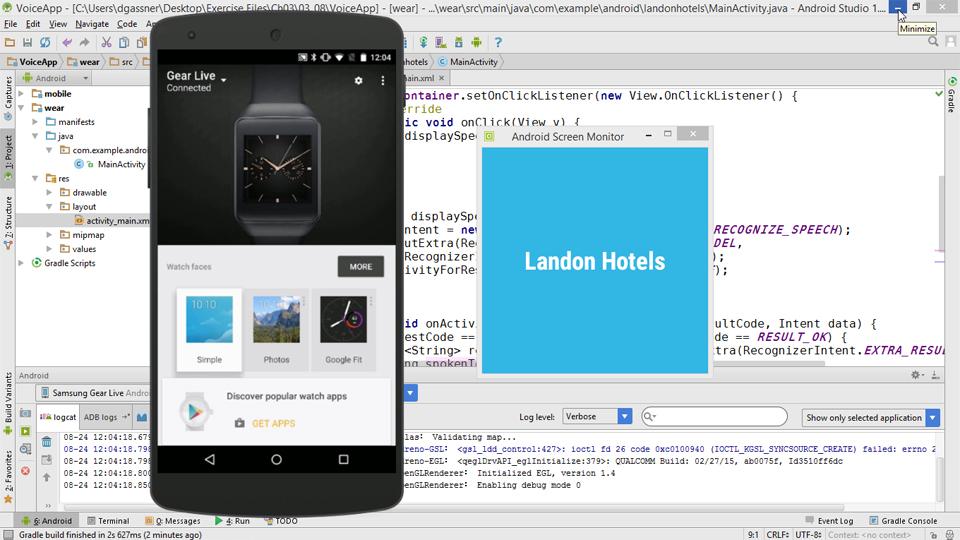Select the Photos watch face thumbnail
The image size is (960, 540).
pos(276,329)
